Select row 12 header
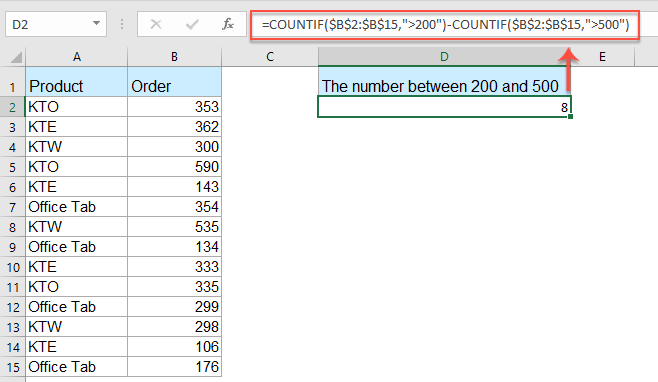The height and width of the screenshot is (382, 658). pyautogui.click(x=13, y=307)
